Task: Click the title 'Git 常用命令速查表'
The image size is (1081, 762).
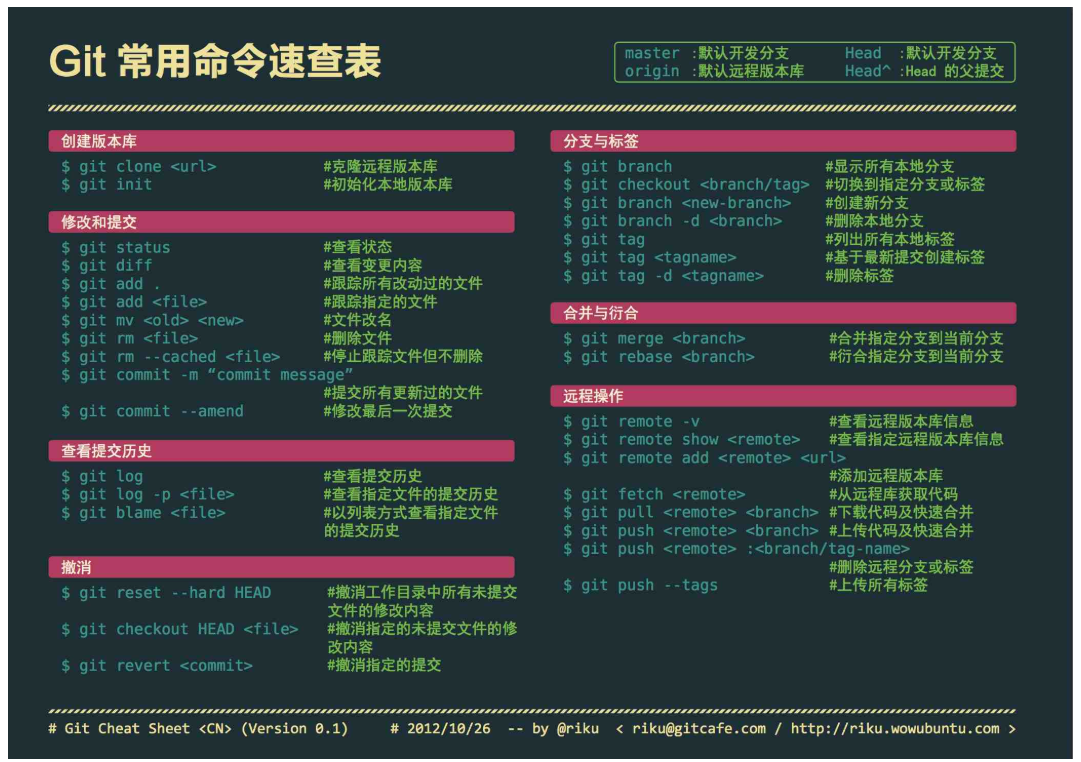Action: (x=214, y=61)
